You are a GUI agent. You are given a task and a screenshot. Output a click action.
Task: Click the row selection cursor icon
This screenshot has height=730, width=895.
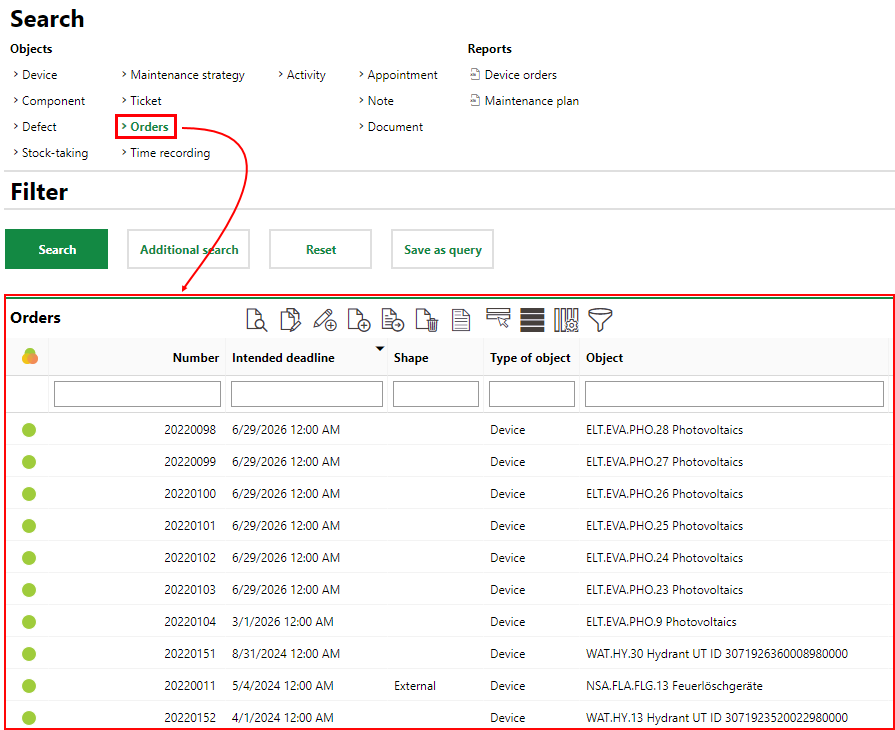tap(498, 319)
